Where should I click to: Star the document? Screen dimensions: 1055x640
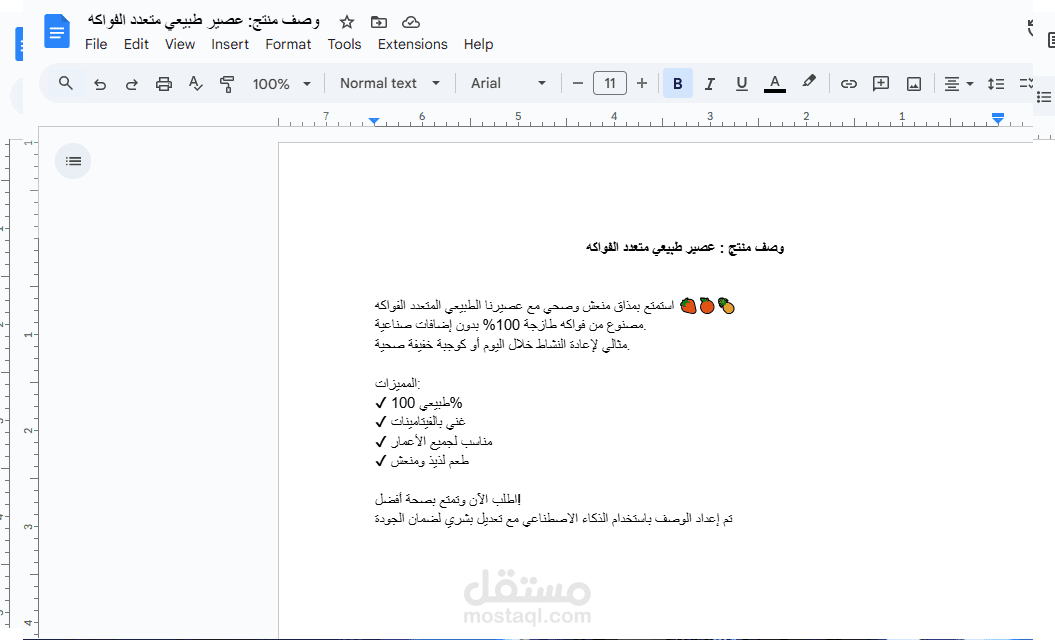(347, 22)
